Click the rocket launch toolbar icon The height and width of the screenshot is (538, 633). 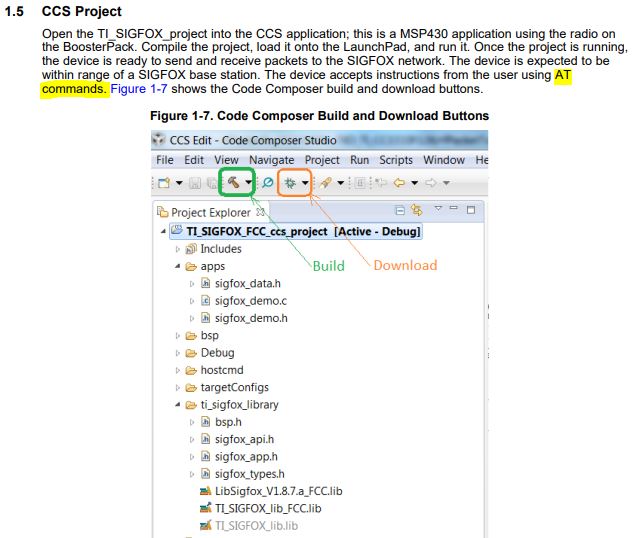tap(325, 183)
